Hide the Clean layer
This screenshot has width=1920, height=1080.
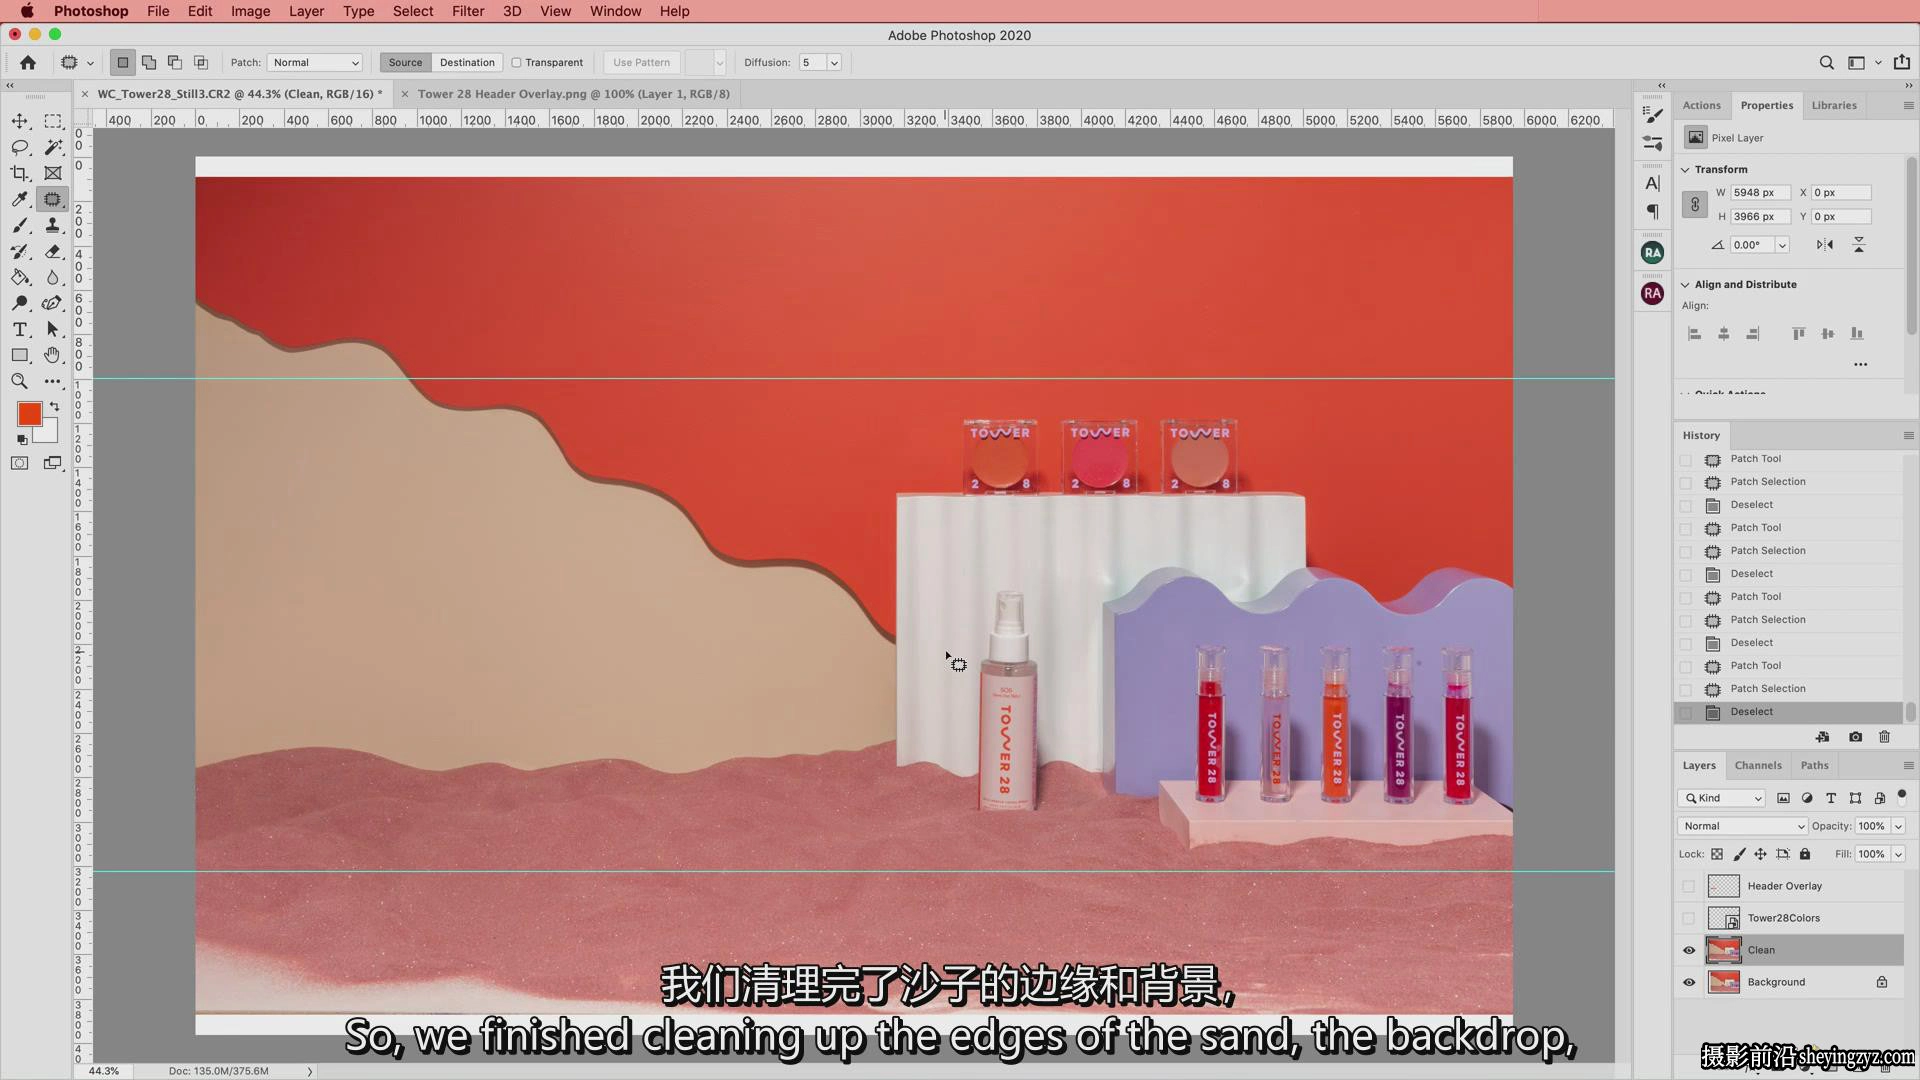[1689, 950]
